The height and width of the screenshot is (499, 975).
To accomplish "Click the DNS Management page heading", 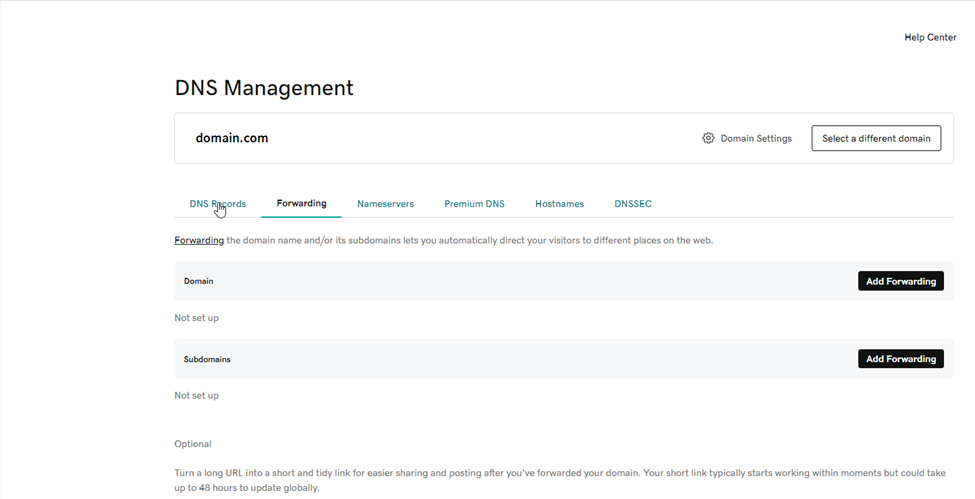I will coord(264,88).
